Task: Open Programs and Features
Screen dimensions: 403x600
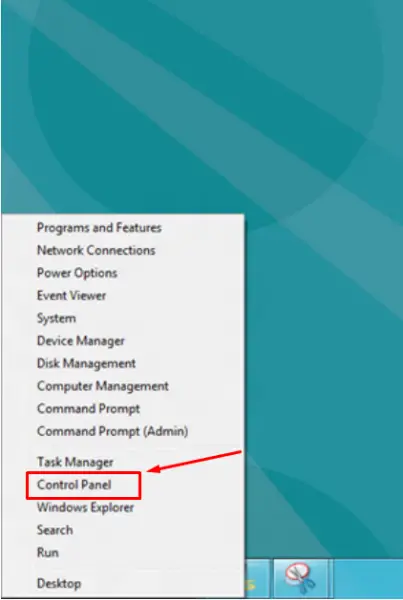Action: coord(99,228)
